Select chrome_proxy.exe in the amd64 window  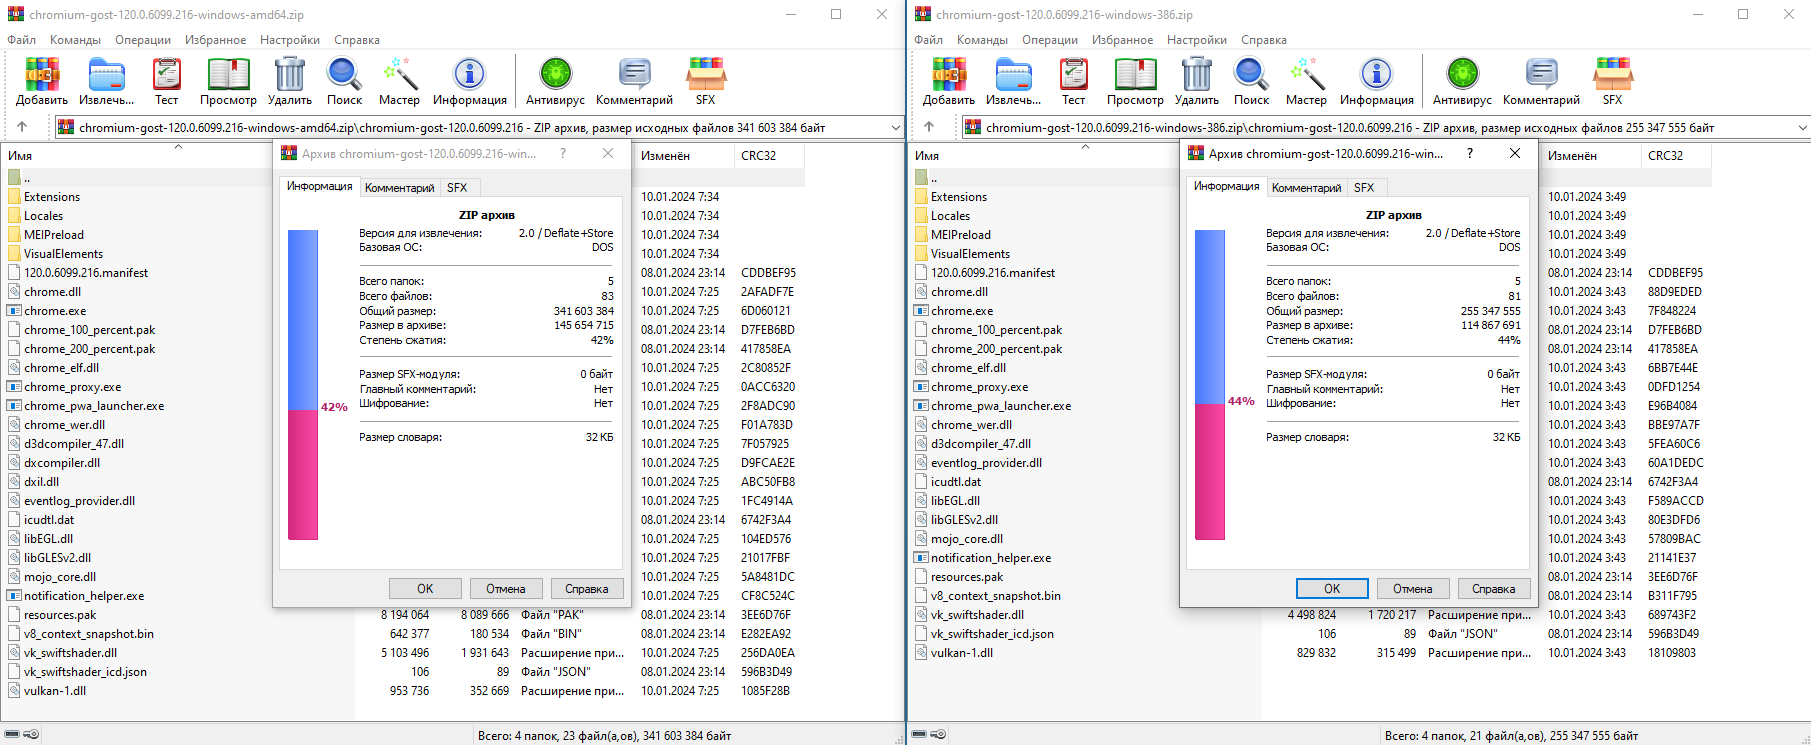pyautogui.click(x=72, y=387)
